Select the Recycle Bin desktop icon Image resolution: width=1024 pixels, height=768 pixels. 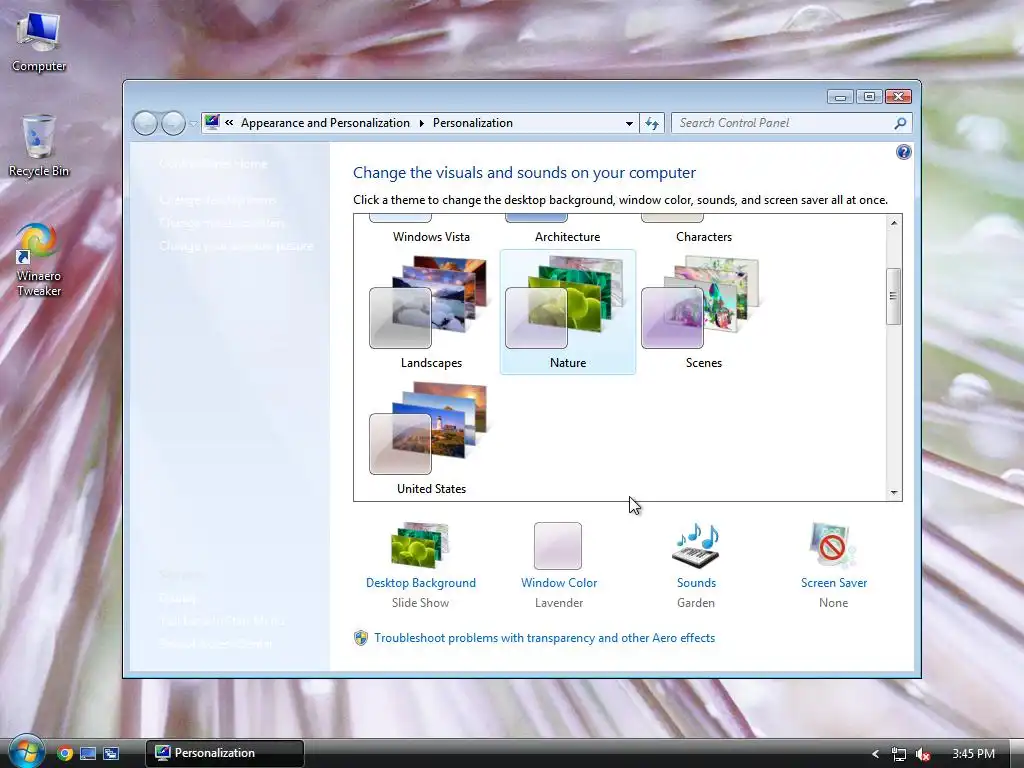coord(39,146)
